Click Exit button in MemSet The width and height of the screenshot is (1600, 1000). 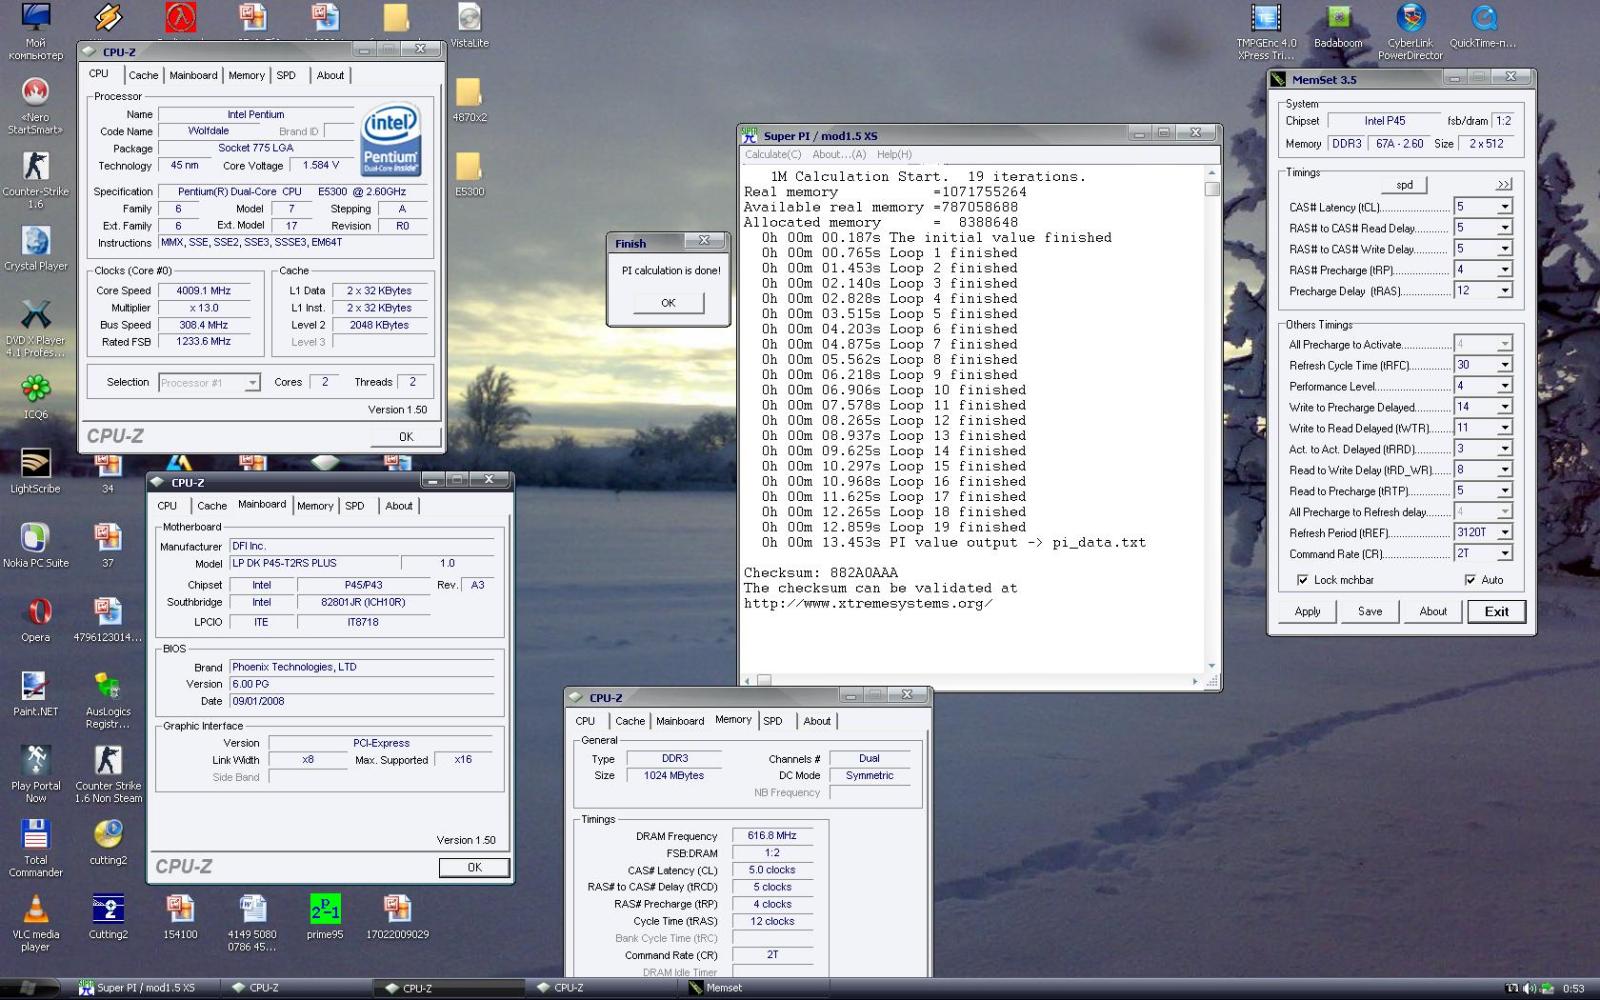click(1496, 612)
